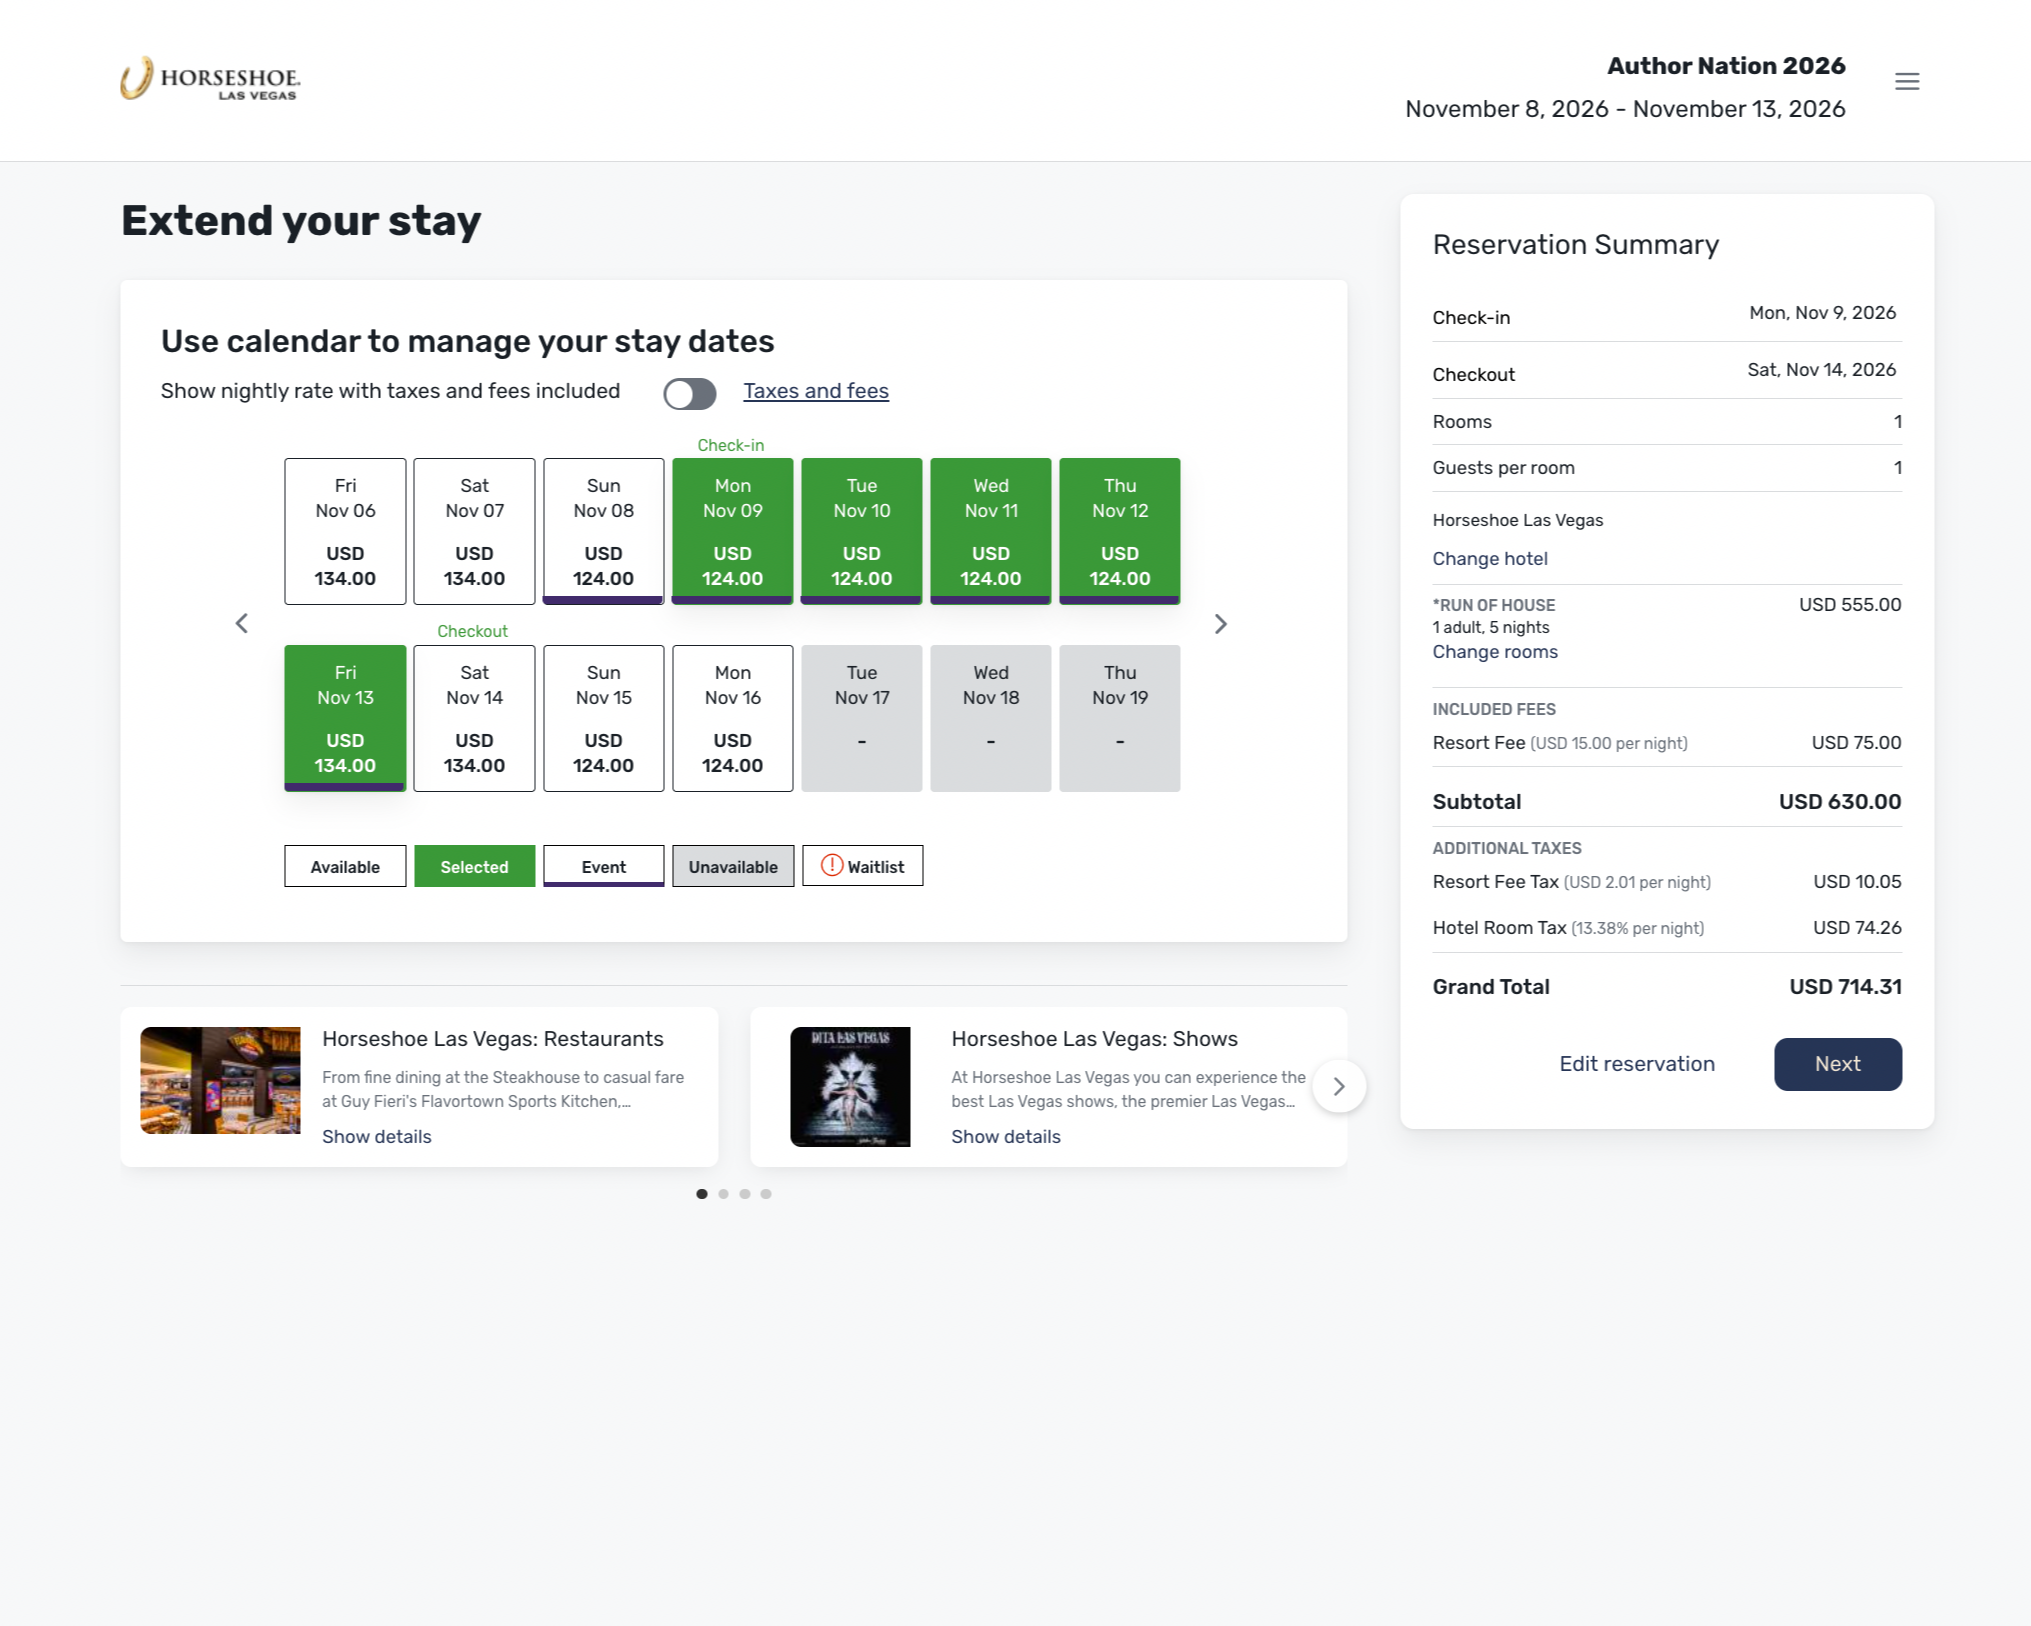
Task: Toggle nightly rate with taxes included
Action: tap(689, 393)
